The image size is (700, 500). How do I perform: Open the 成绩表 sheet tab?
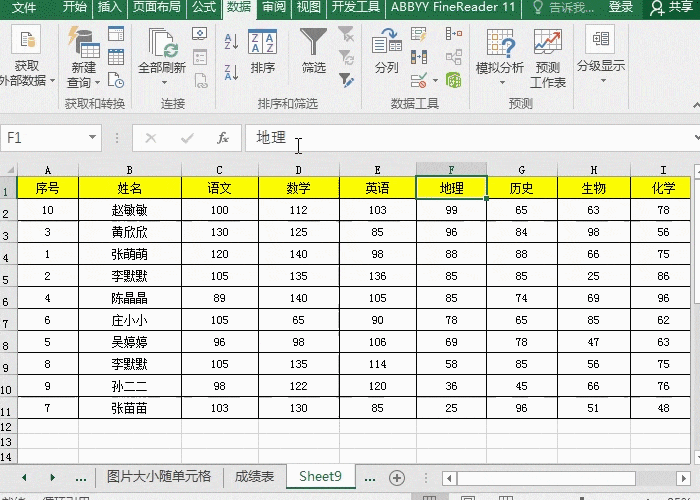point(254,477)
